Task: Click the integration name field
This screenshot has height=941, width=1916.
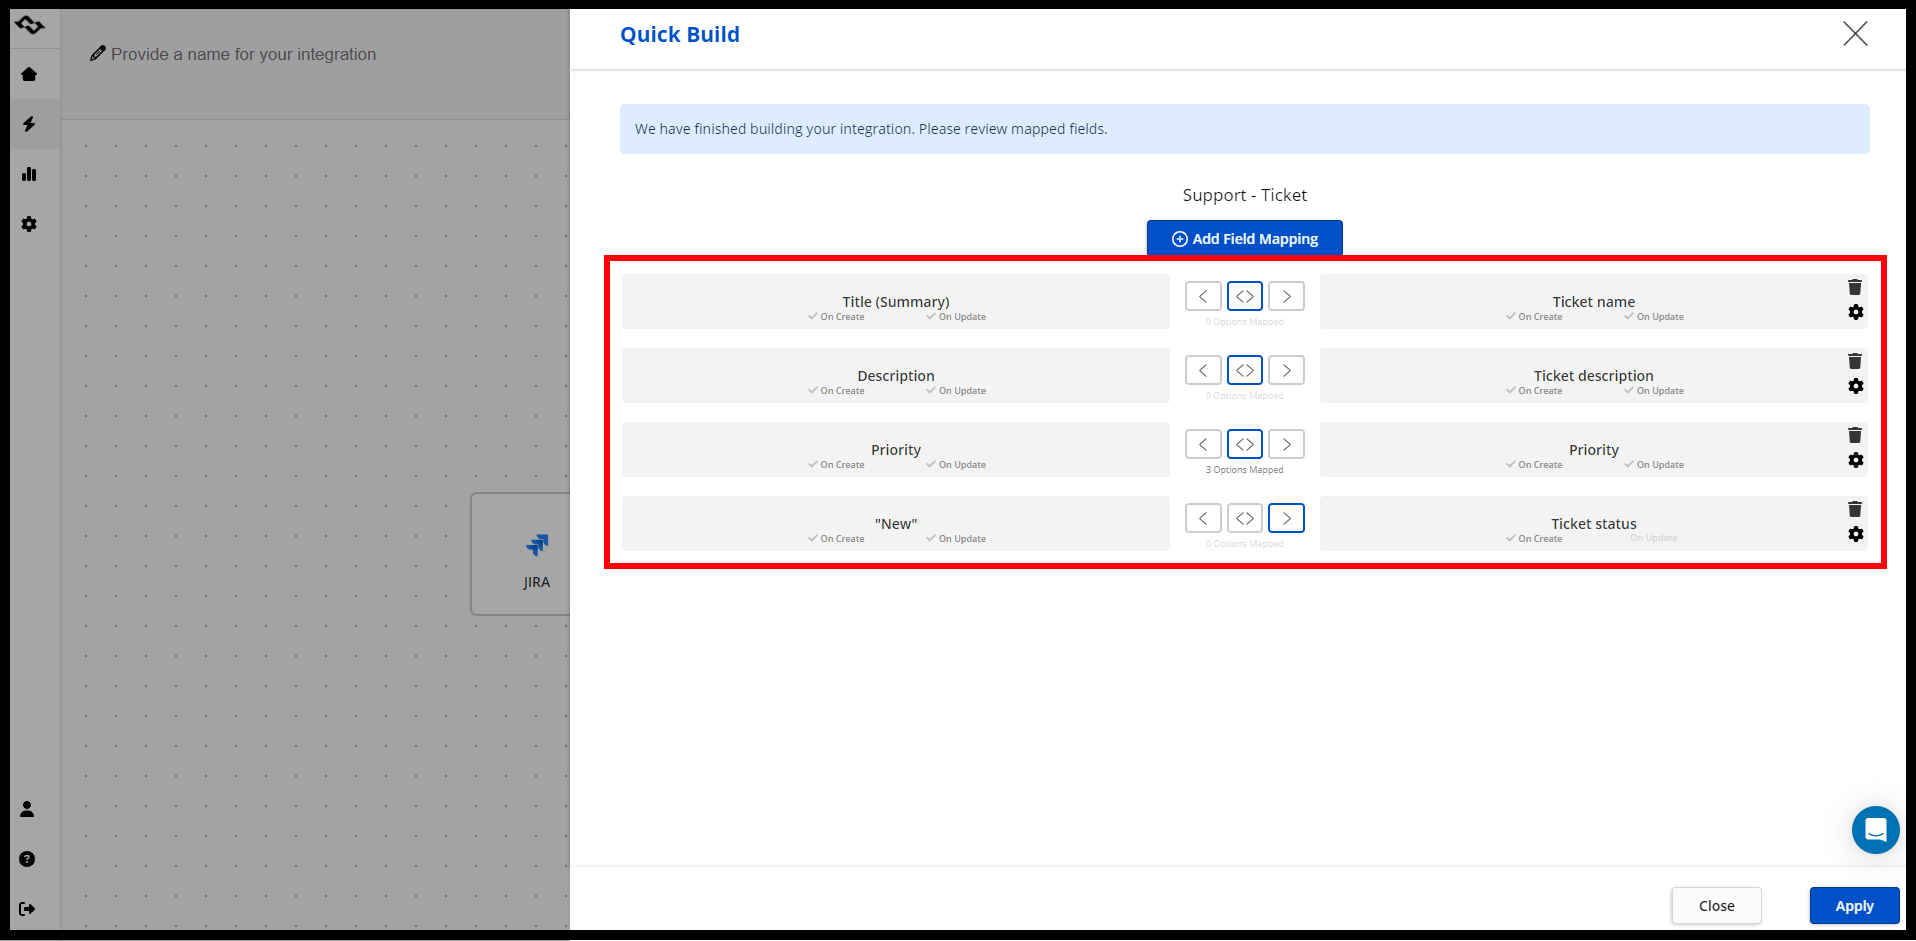Action: point(243,54)
